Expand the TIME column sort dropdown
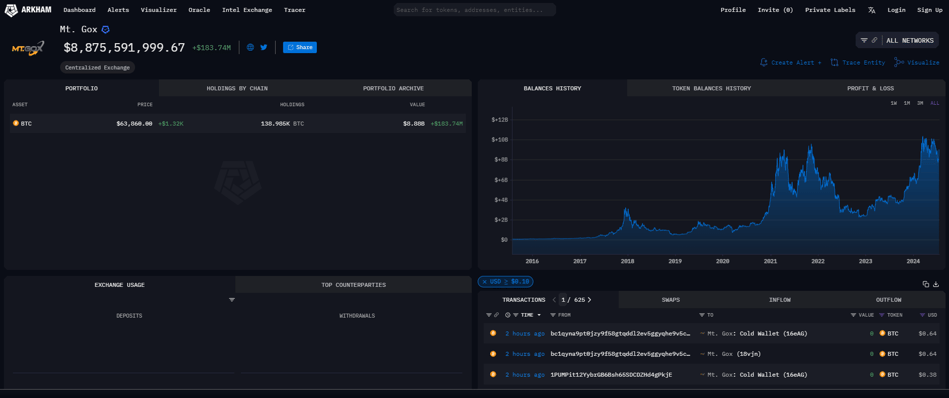 pos(539,315)
